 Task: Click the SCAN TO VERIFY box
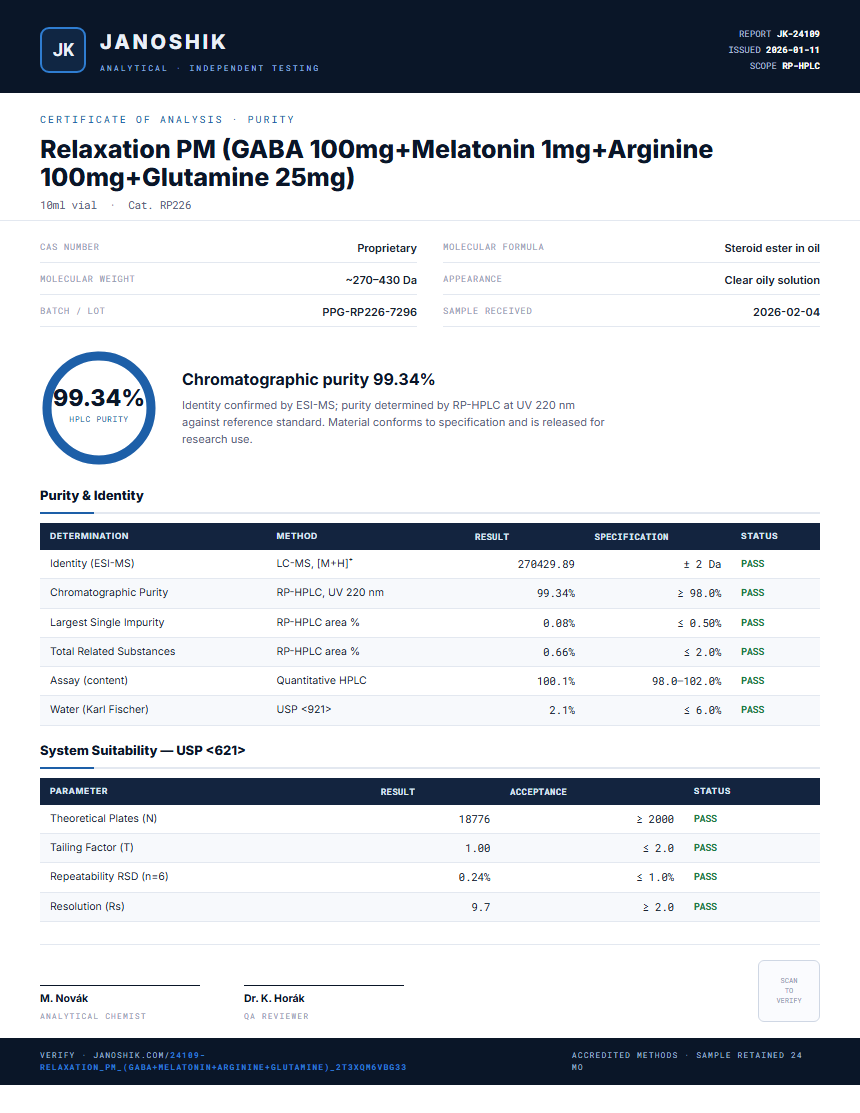(x=788, y=990)
